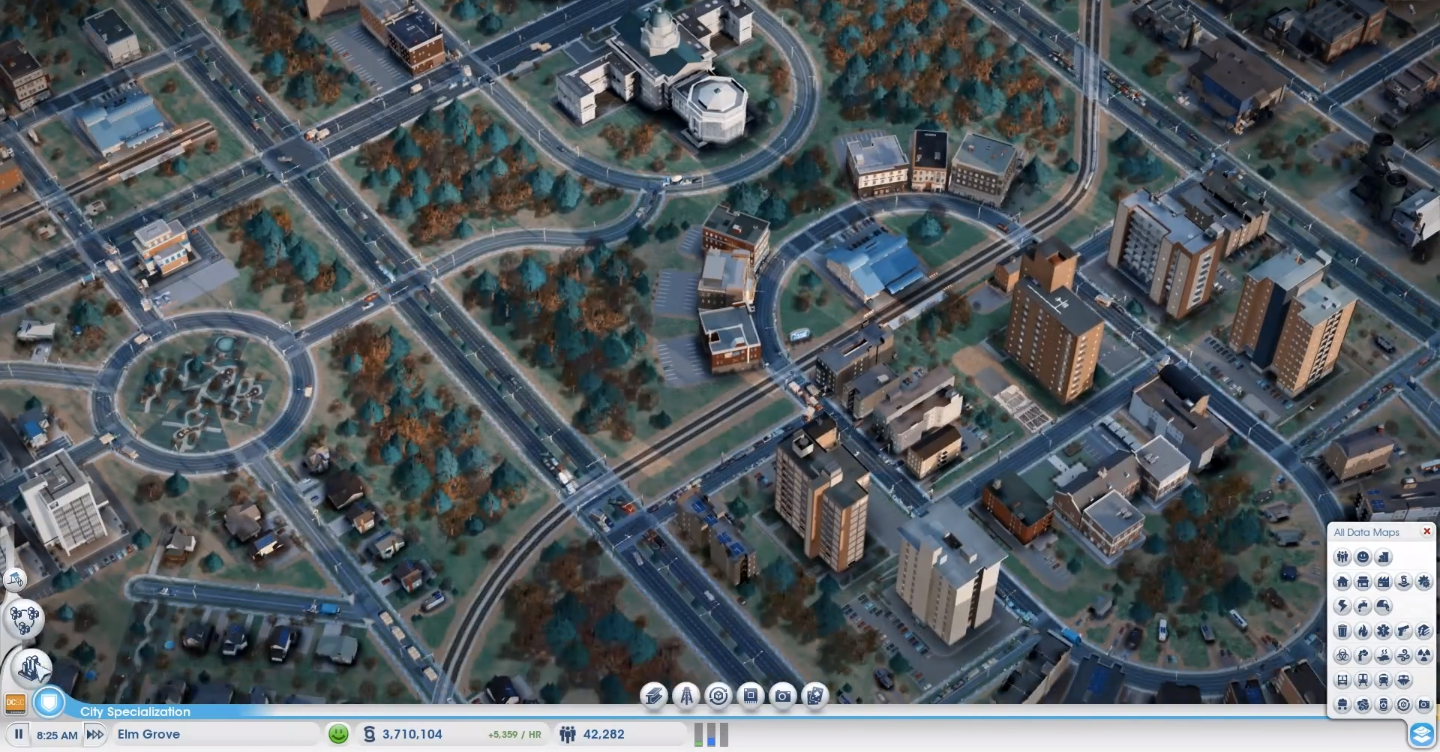Click the Elm Grove city name

(149, 735)
